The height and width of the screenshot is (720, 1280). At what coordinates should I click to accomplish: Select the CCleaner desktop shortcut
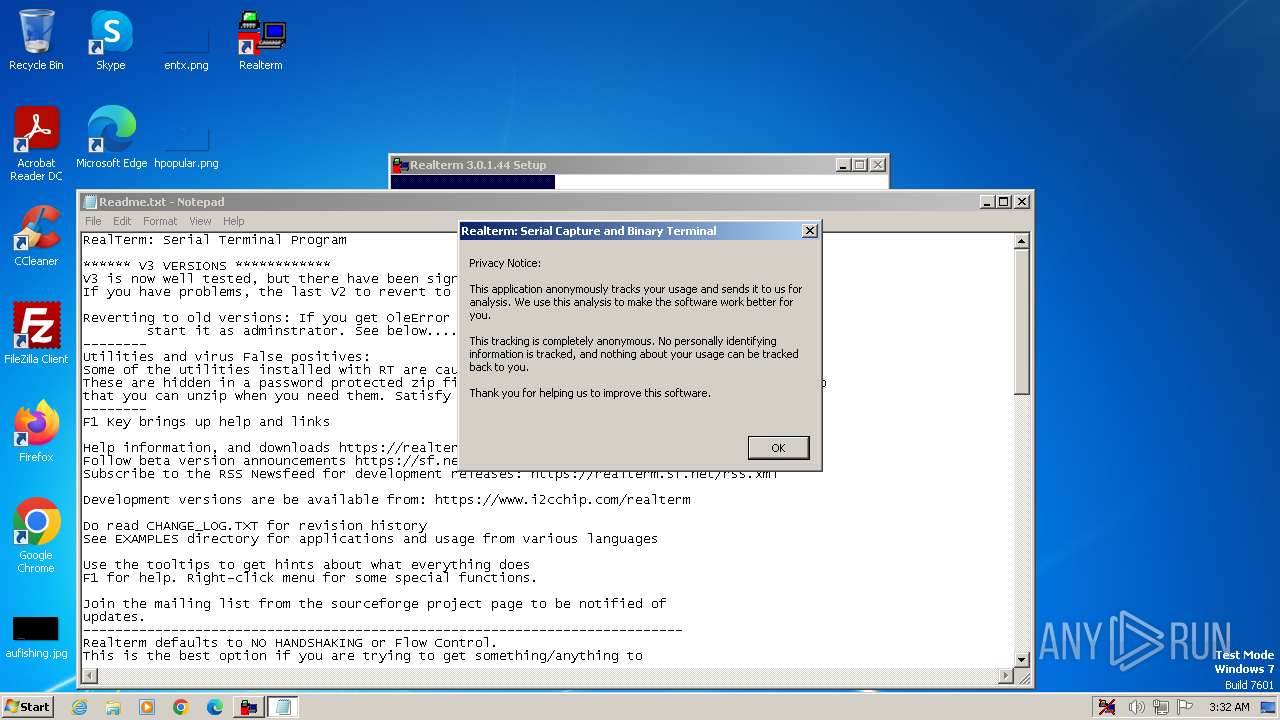coord(36,236)
